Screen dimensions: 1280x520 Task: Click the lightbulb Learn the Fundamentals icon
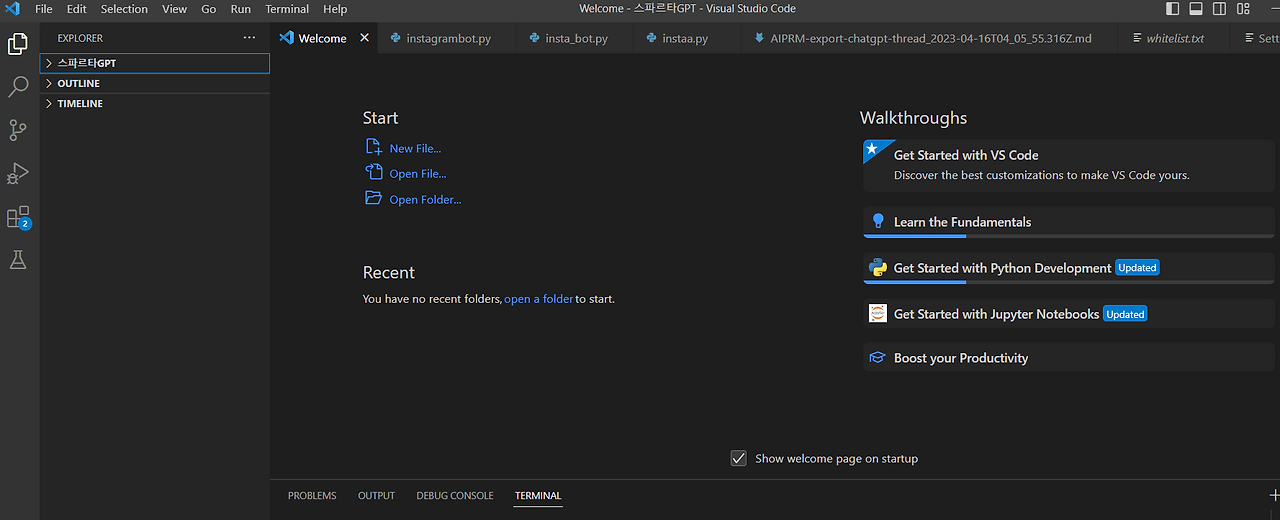pos(878,221)
